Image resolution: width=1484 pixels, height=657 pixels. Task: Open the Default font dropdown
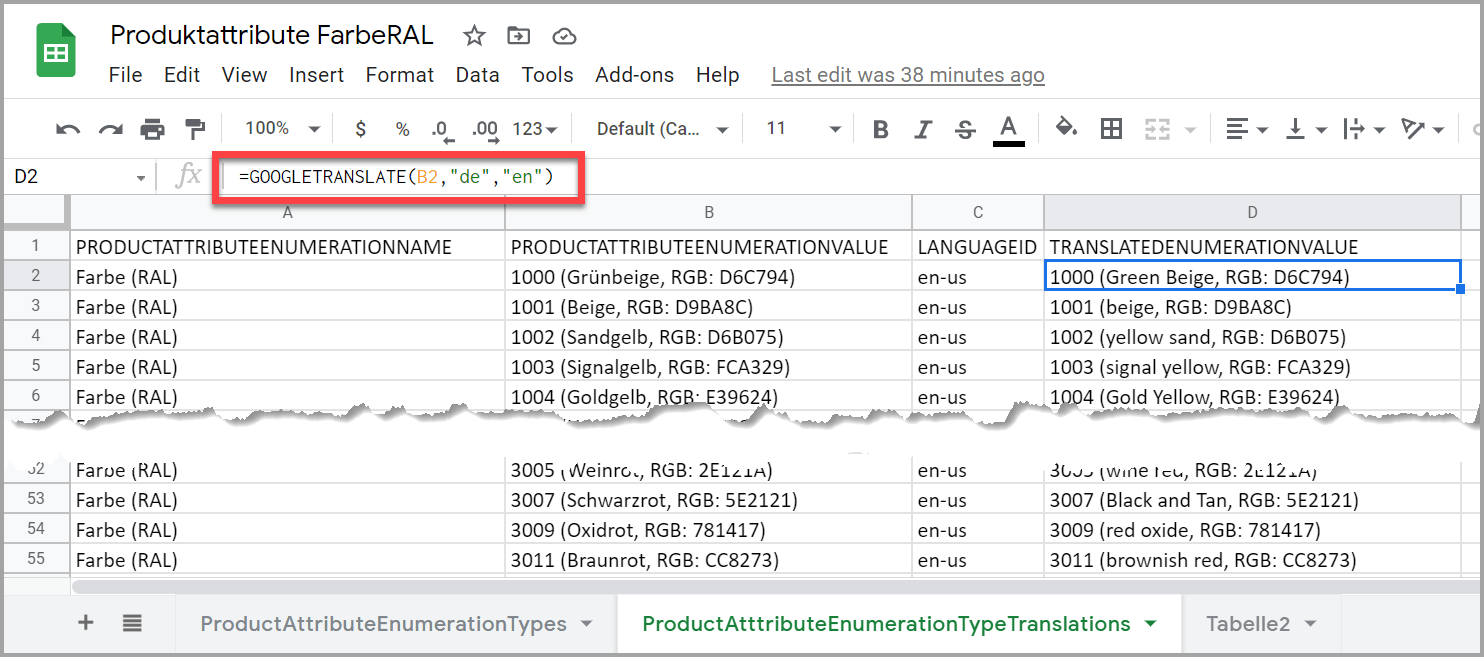click(663, 129)
